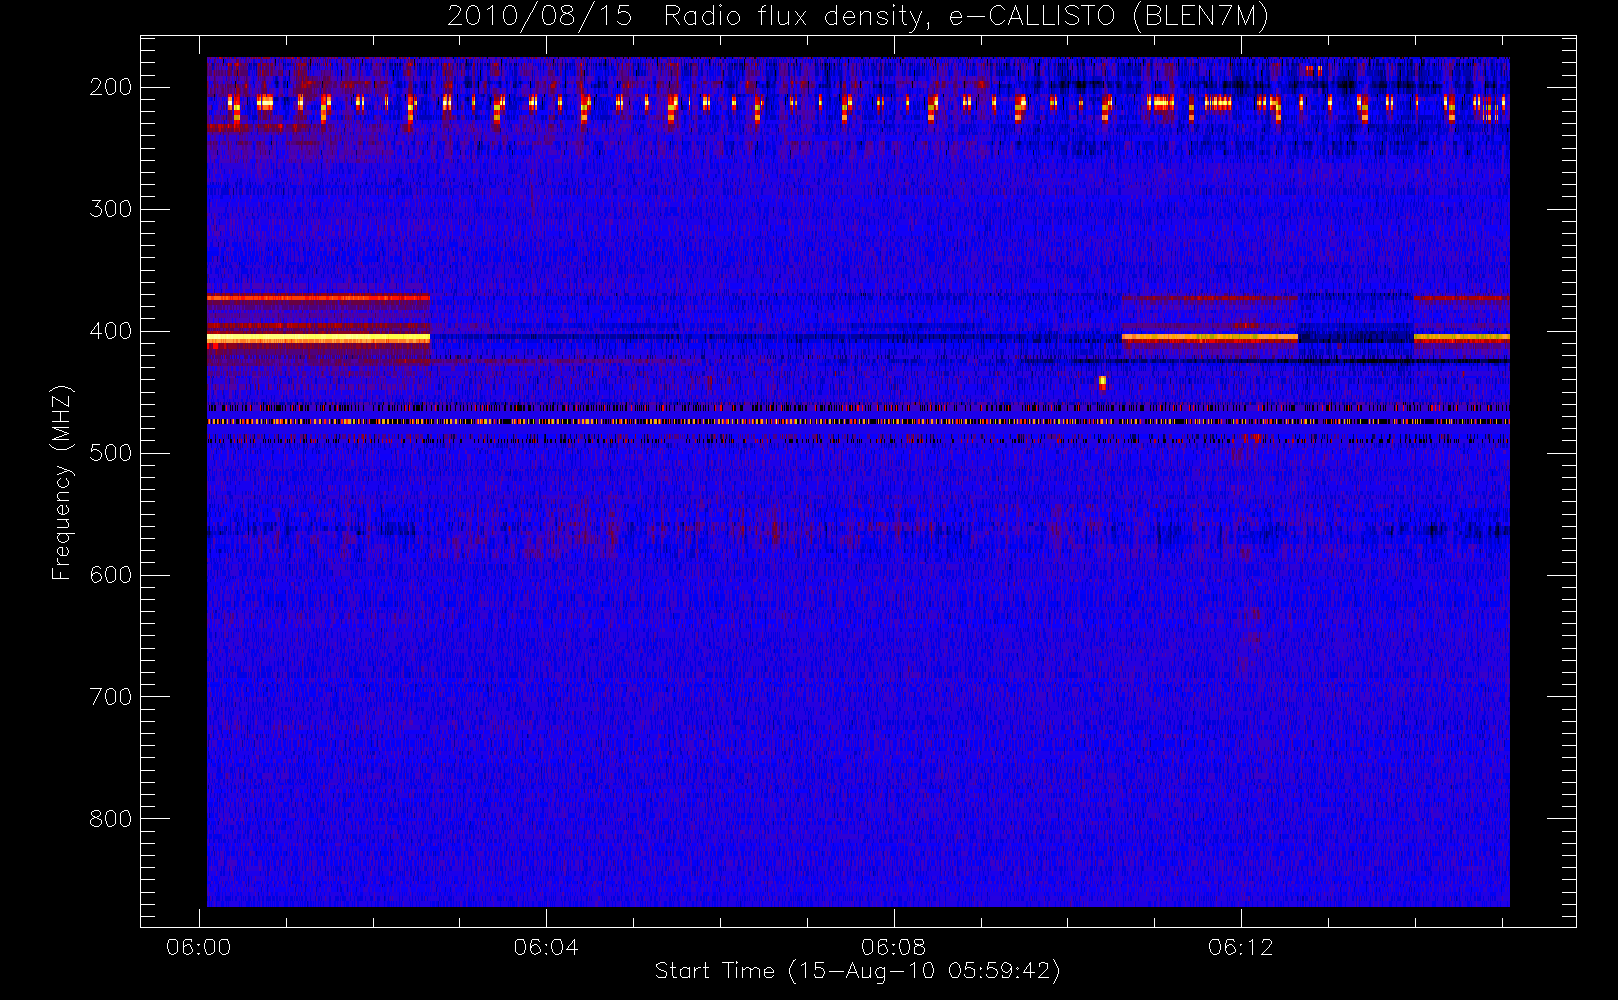Click the 200 frequency tick label

pyautogui.click(x=111, y=87)
